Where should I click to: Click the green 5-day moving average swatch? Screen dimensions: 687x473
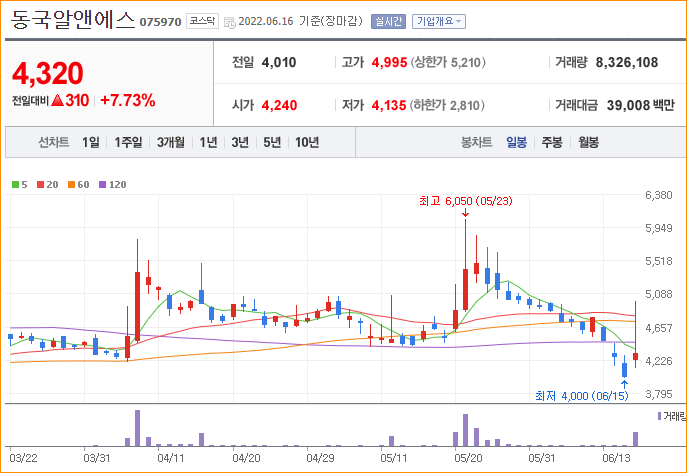point(15,185)
